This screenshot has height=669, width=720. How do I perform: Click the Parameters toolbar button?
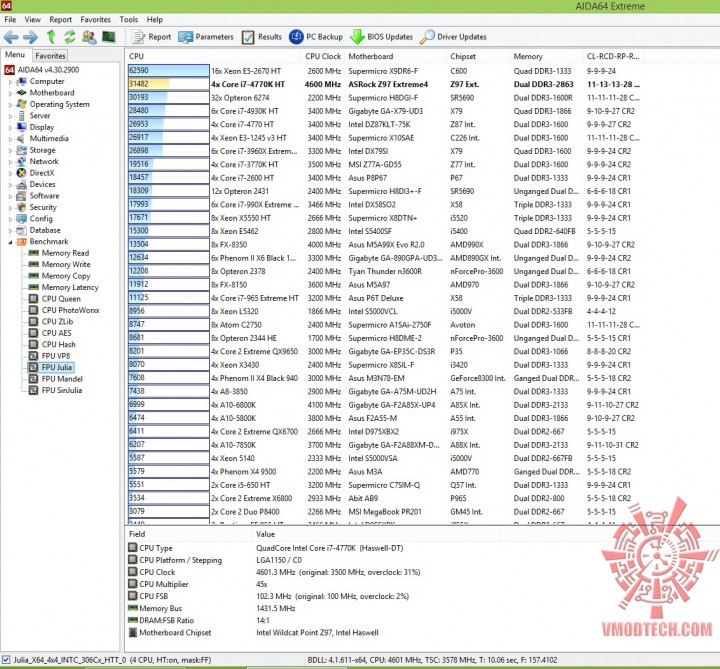pyautogui.click(x=206, y=37)
